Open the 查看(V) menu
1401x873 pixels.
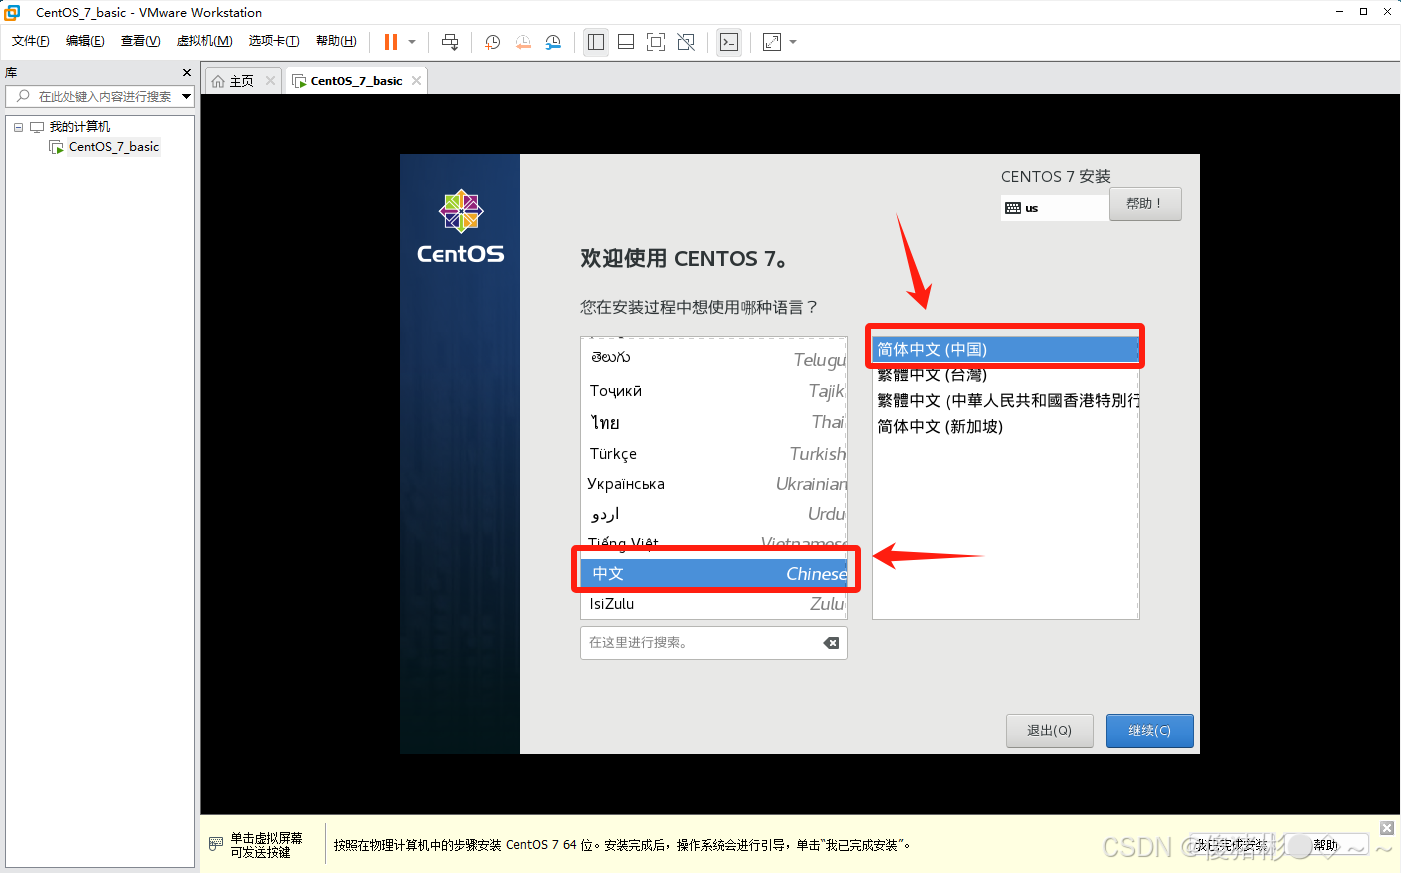[x=141, y=41]
